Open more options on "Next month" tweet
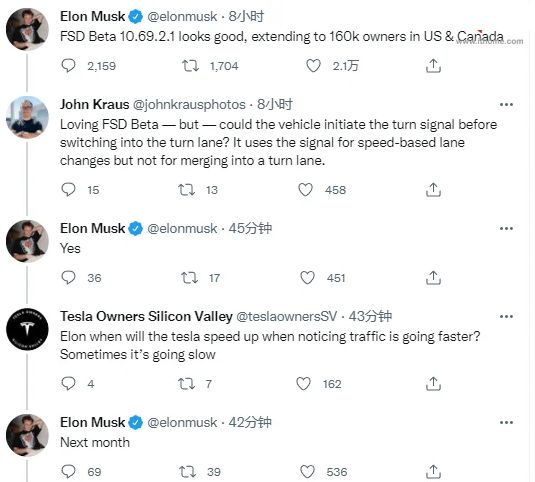The height and width of the screenshot is (482, 535). point(506,422)
